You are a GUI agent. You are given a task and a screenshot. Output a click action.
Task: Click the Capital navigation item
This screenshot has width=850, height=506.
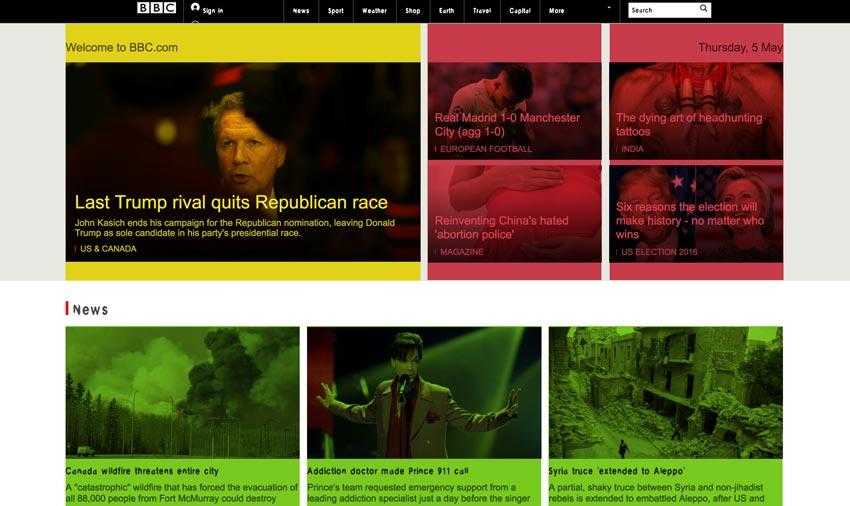pos(520,11)
